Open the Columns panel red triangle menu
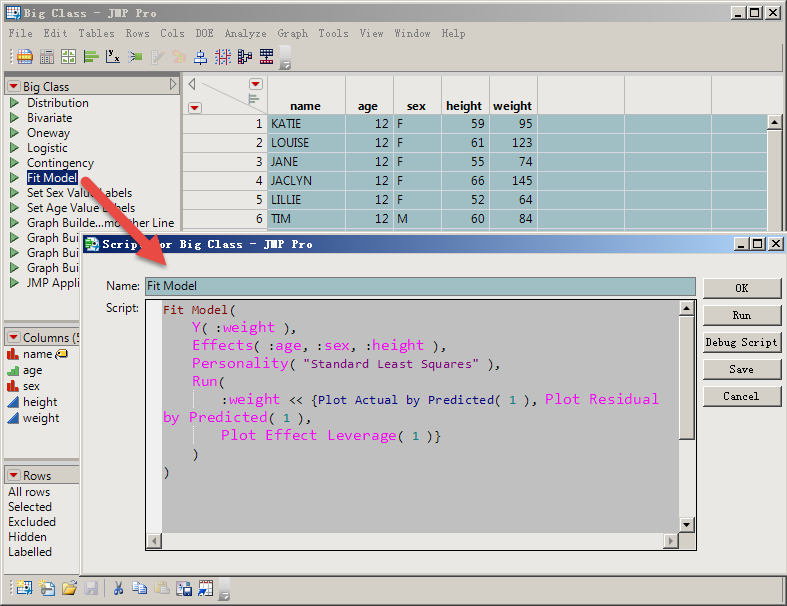This screenshot has width=787, height=606. click(x=13, y=338)
